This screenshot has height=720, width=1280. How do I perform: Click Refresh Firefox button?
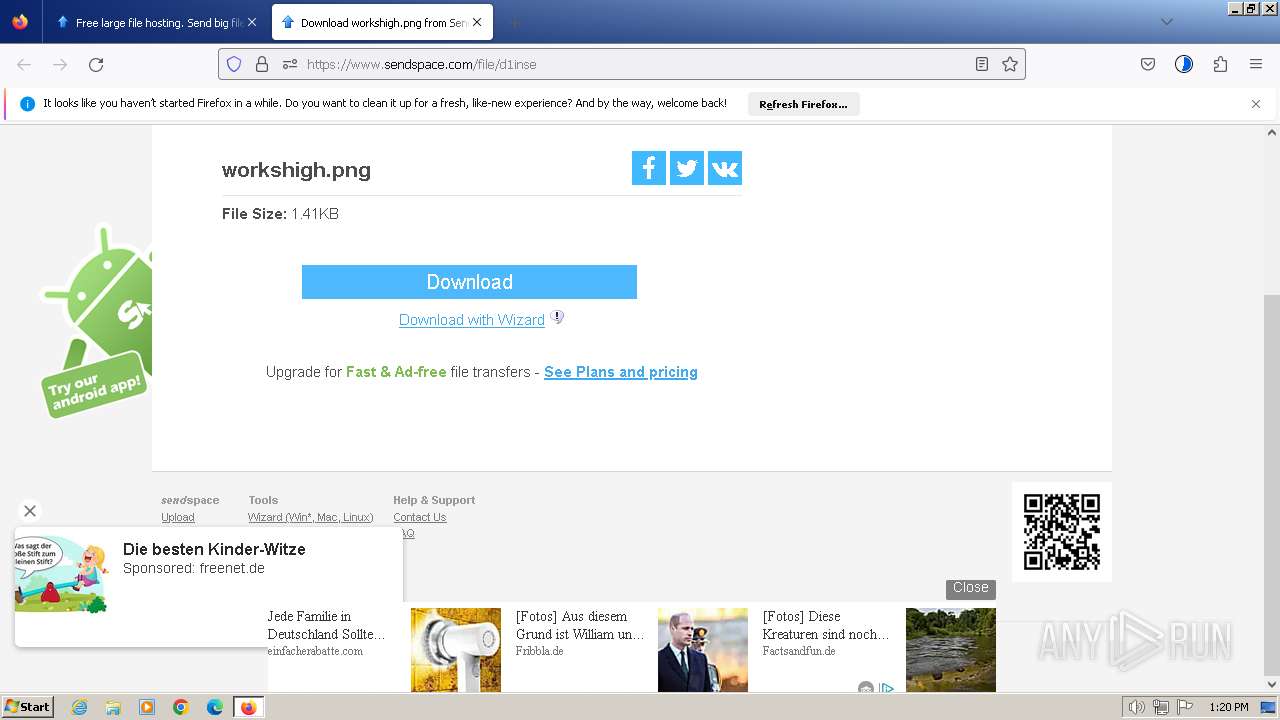point(803,104)
